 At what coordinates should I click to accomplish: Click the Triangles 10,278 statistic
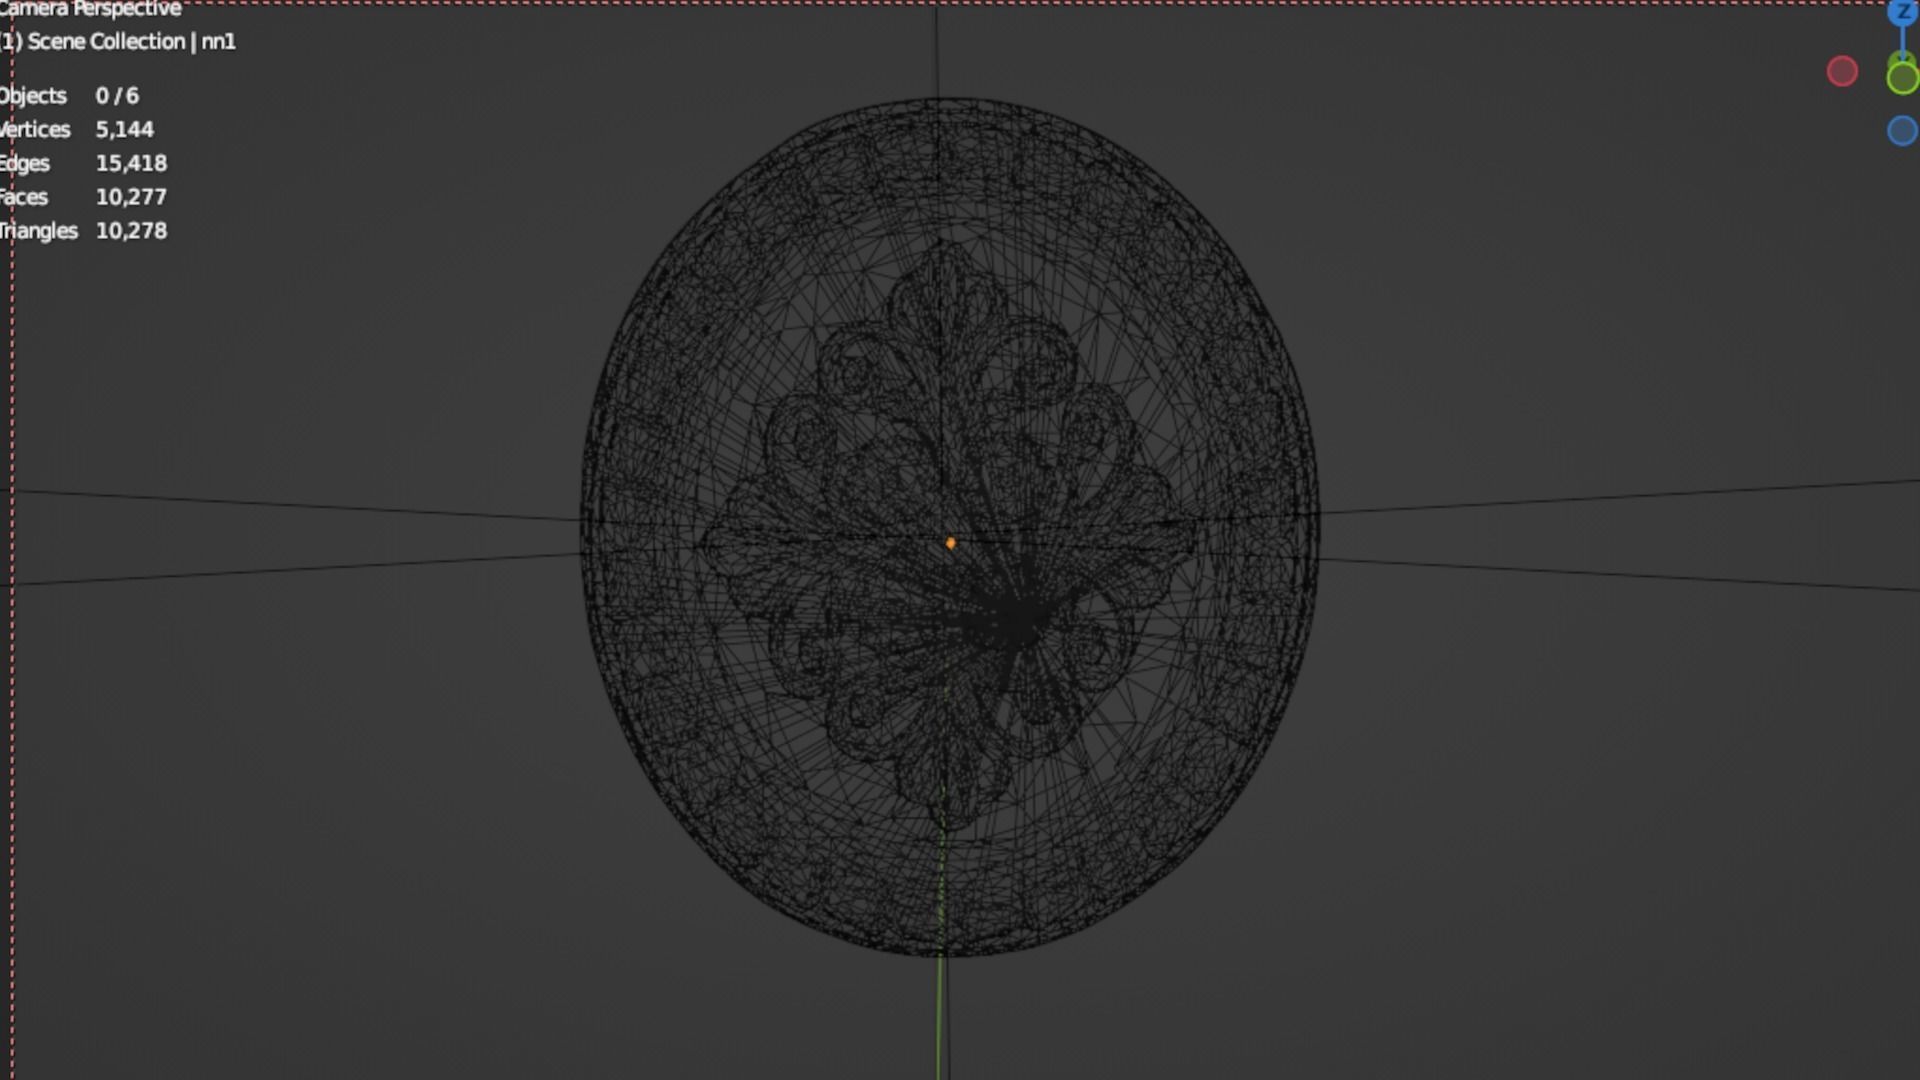tap(82, 231)
